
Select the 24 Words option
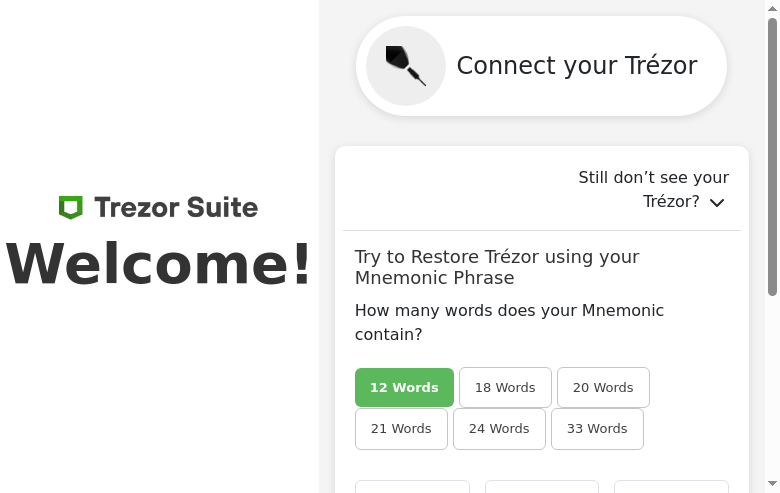pyautogui.click(x=499, y=428)
